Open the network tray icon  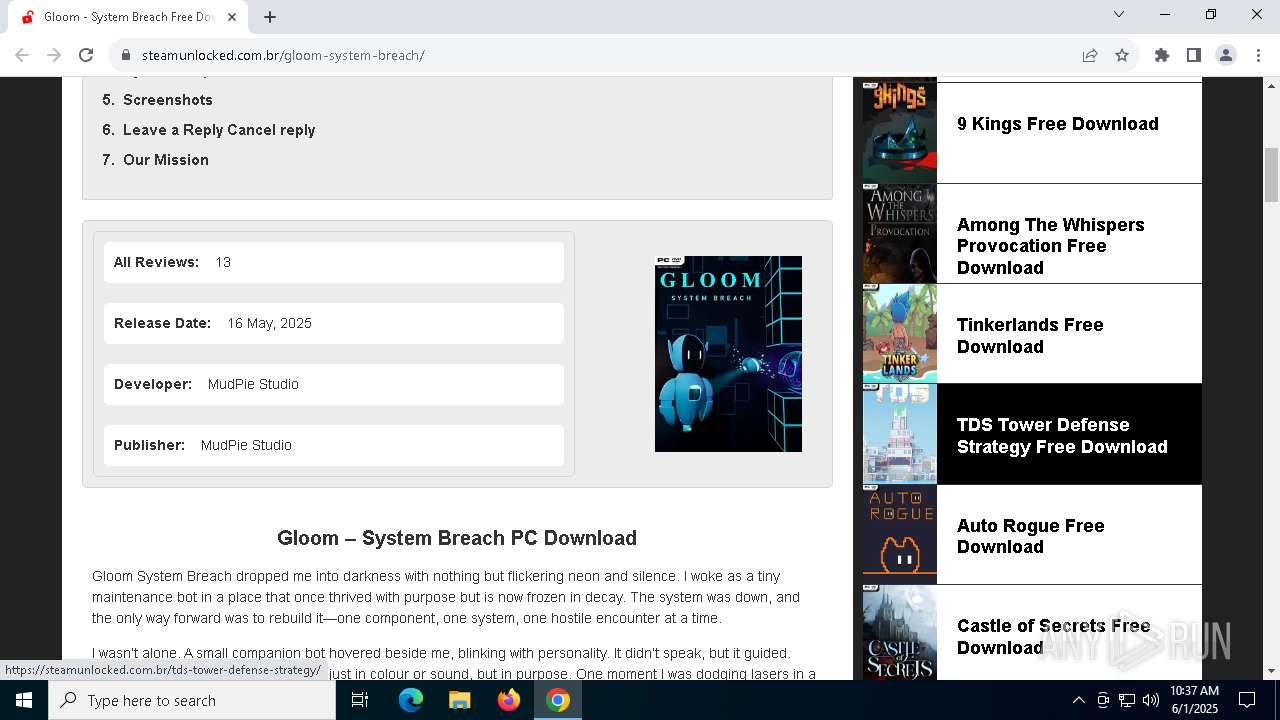[1127, 700]
